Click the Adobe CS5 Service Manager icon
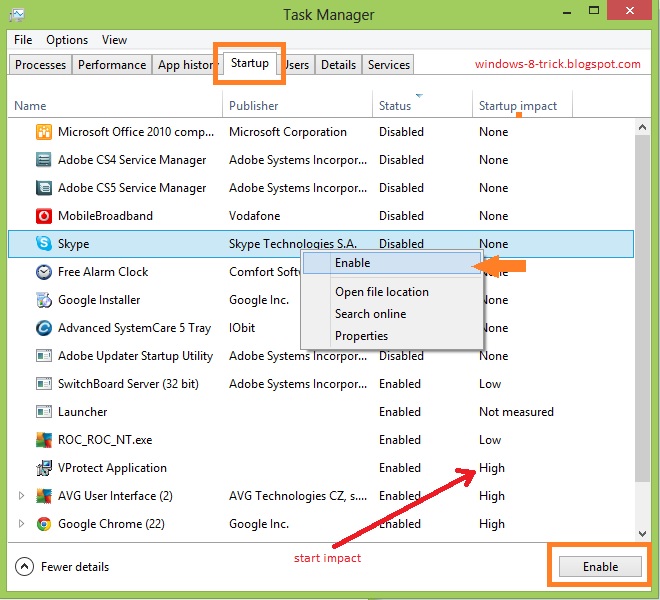This screenshot has height=600, width=660. pyautogui.click(x=44, y=188)
